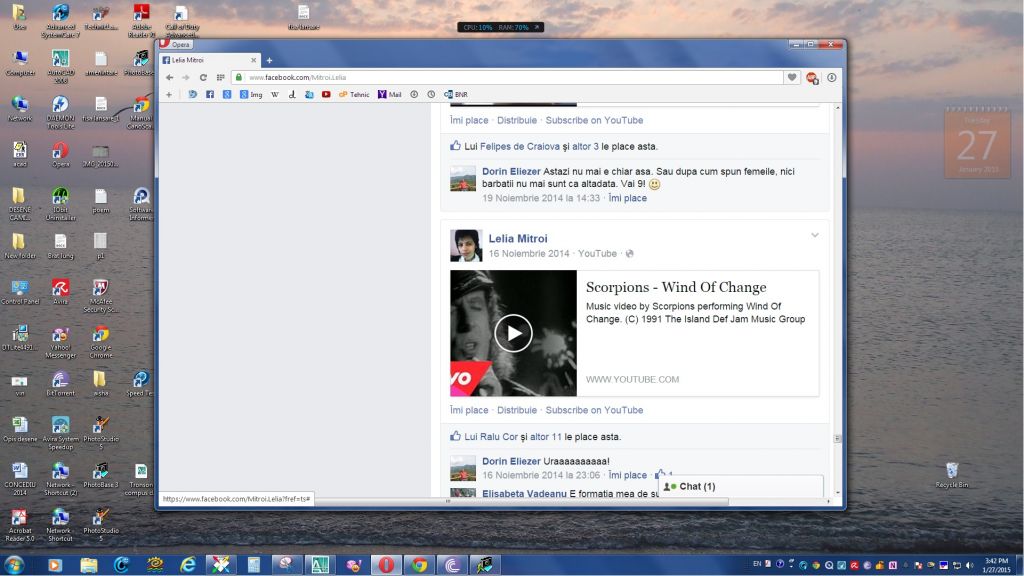Open the BNR bookmark
The width and height of the screenshot is (1024, 576).
(x=456, y=95)
